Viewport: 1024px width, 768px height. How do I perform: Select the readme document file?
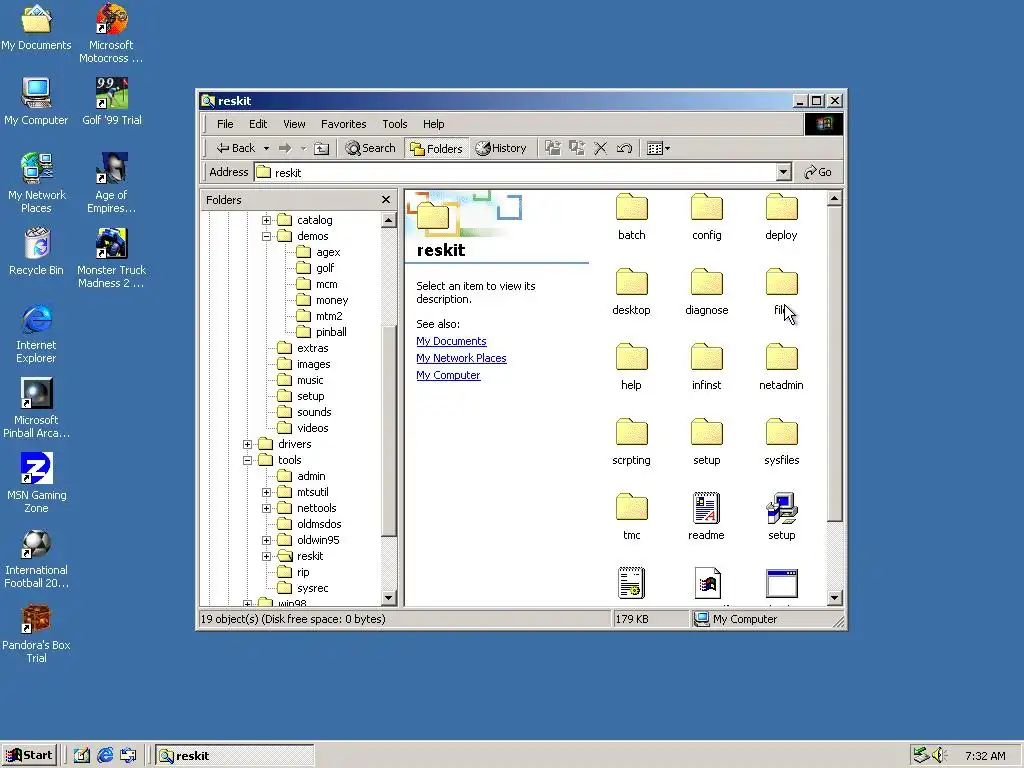tap(707, 517)
